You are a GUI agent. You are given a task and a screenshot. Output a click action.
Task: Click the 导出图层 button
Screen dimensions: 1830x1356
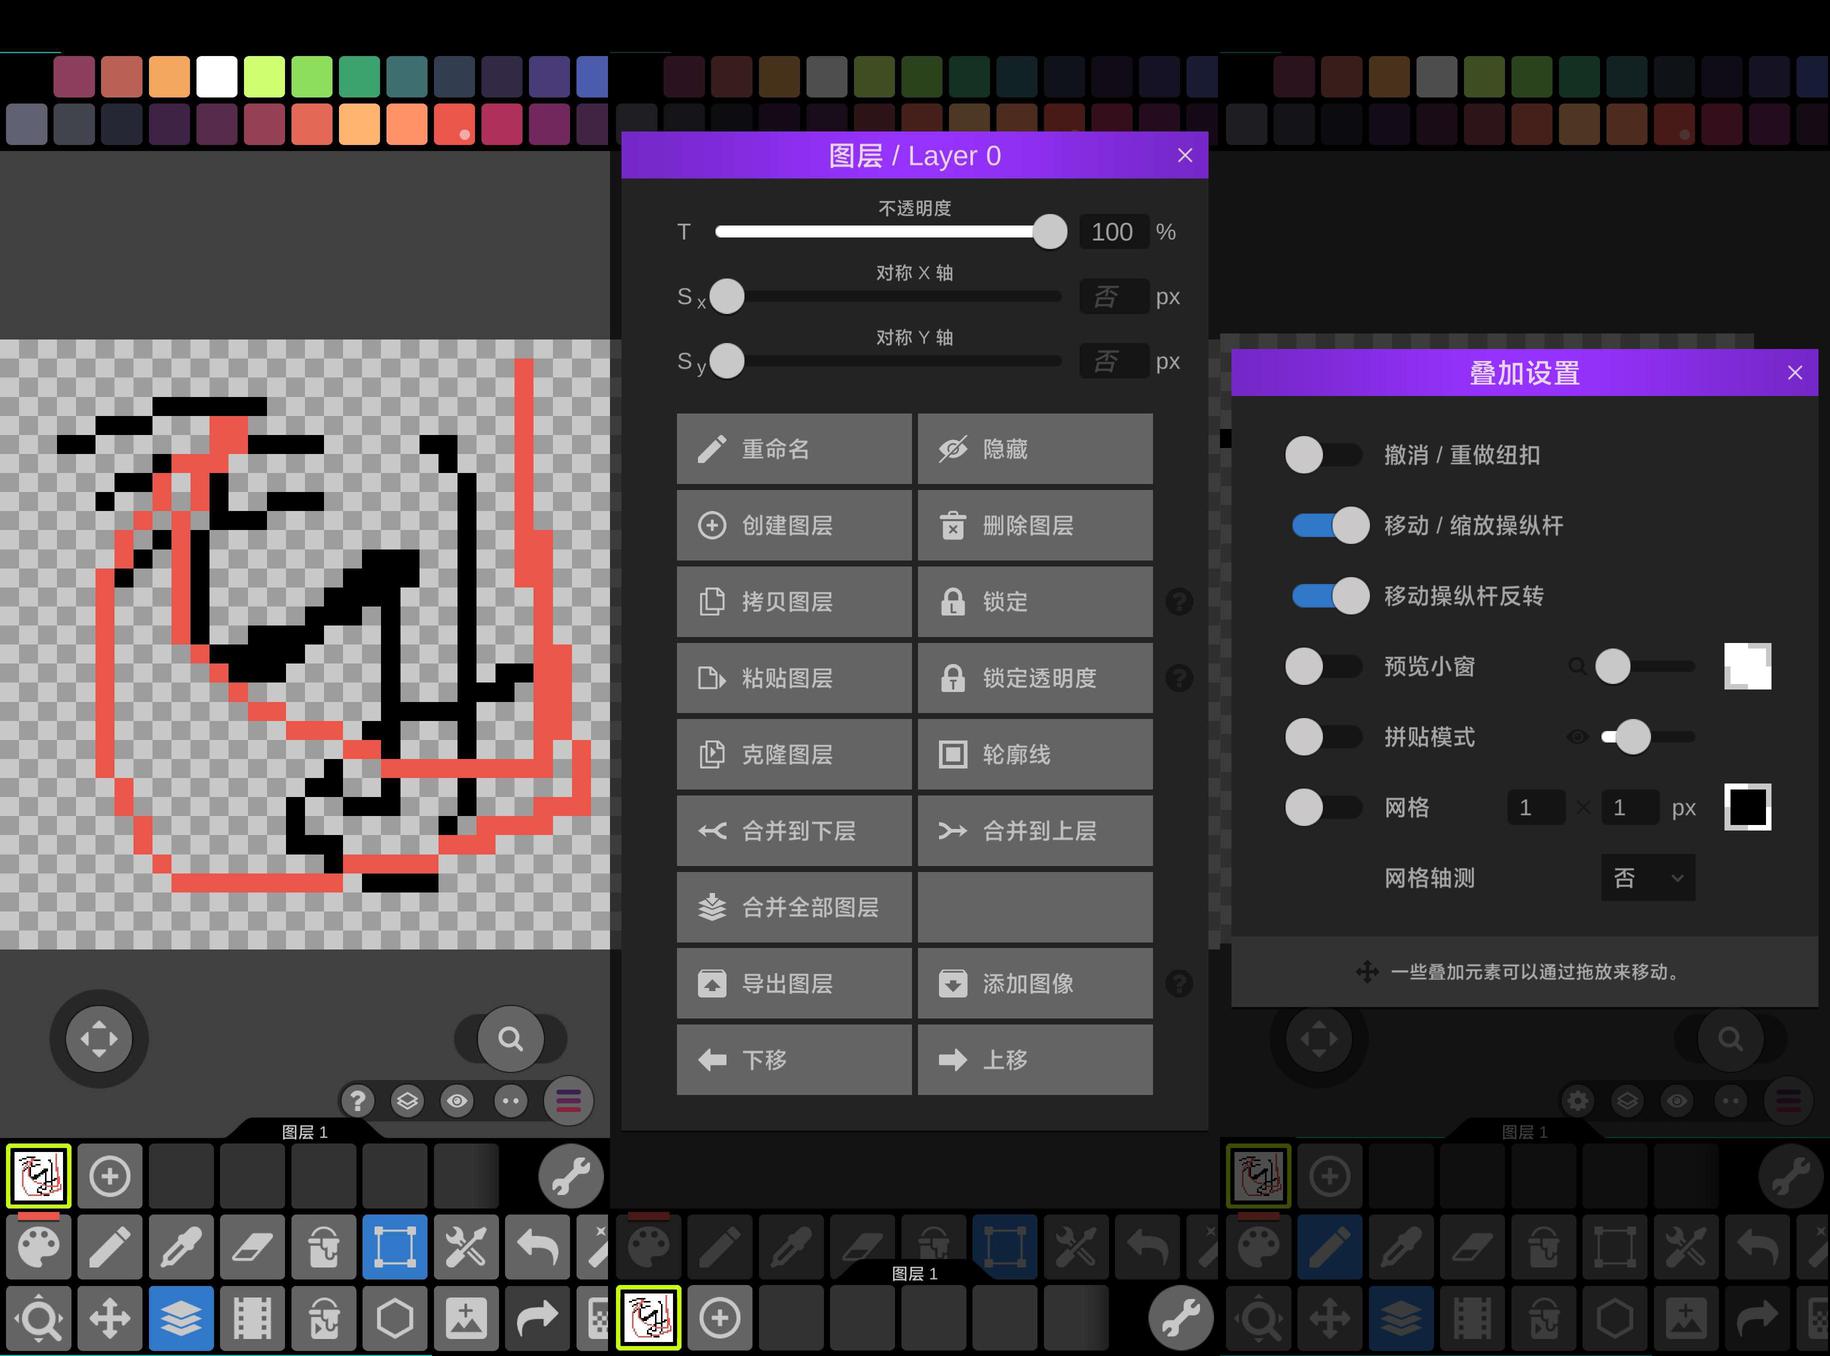(x=794, y=984)
